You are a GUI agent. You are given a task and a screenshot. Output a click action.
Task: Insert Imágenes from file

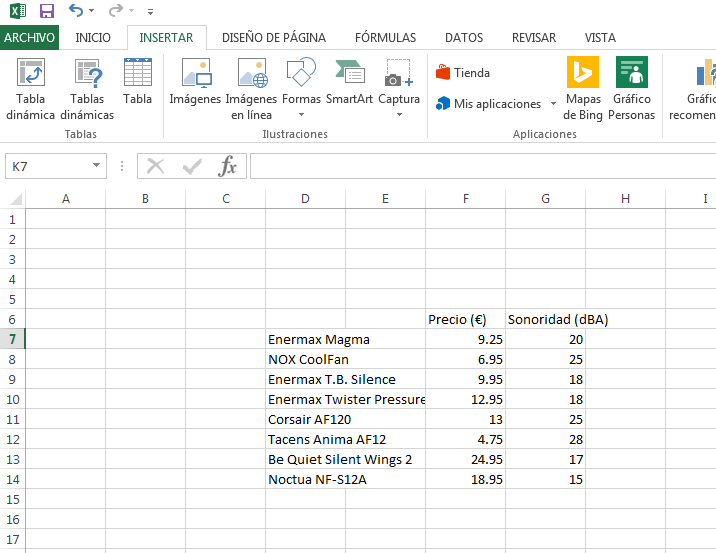point(195,81)
